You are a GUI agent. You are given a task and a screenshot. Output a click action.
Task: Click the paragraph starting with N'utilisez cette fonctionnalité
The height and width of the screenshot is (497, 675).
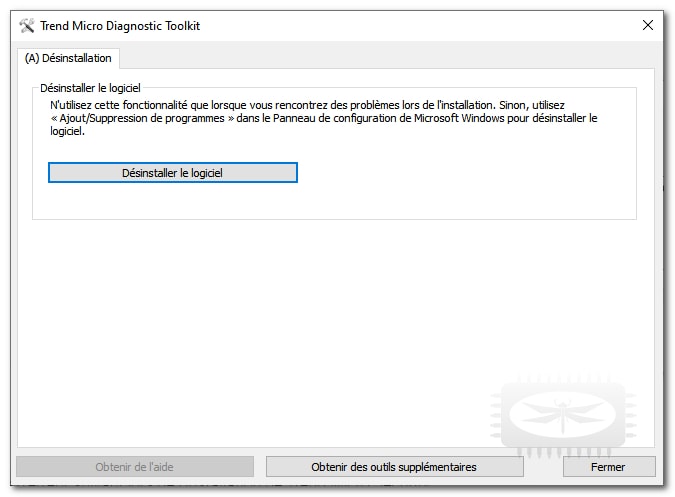(323, 118)
